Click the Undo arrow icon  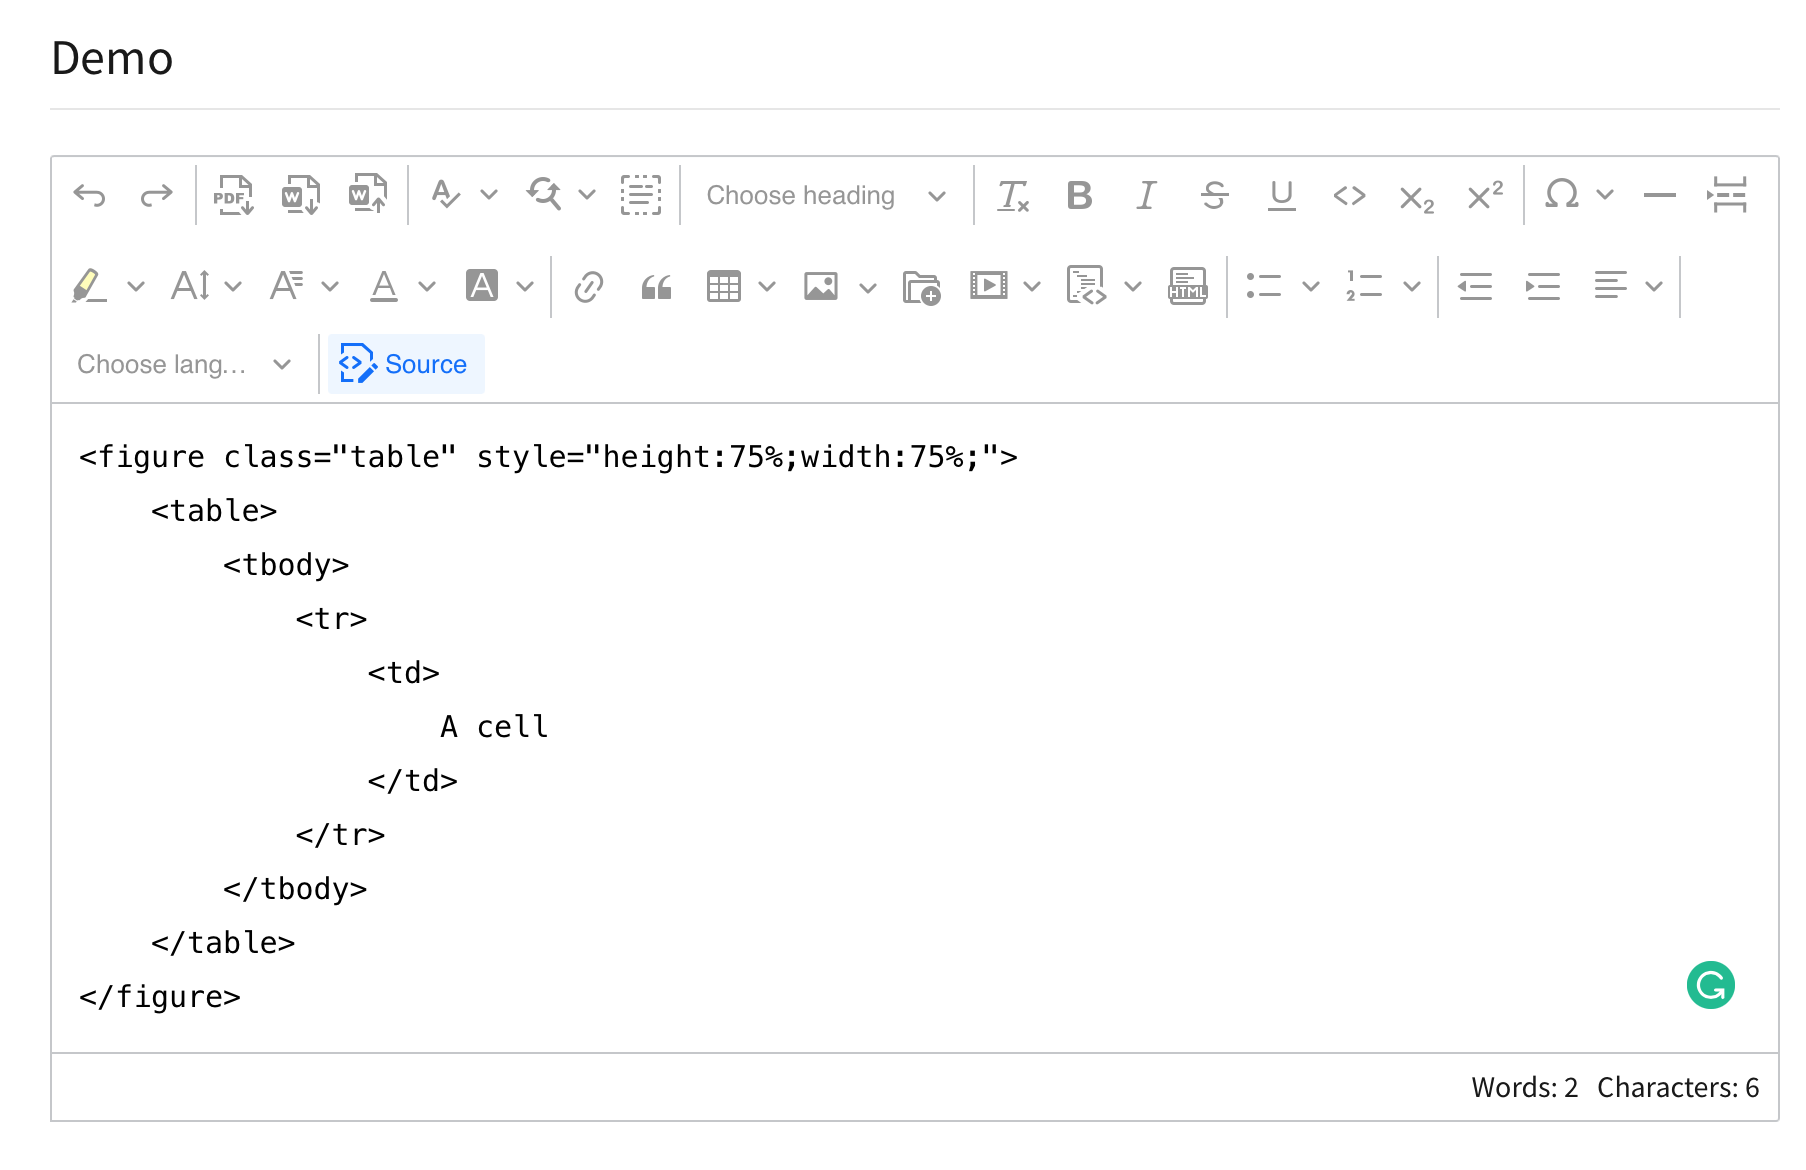click(90, 195)
